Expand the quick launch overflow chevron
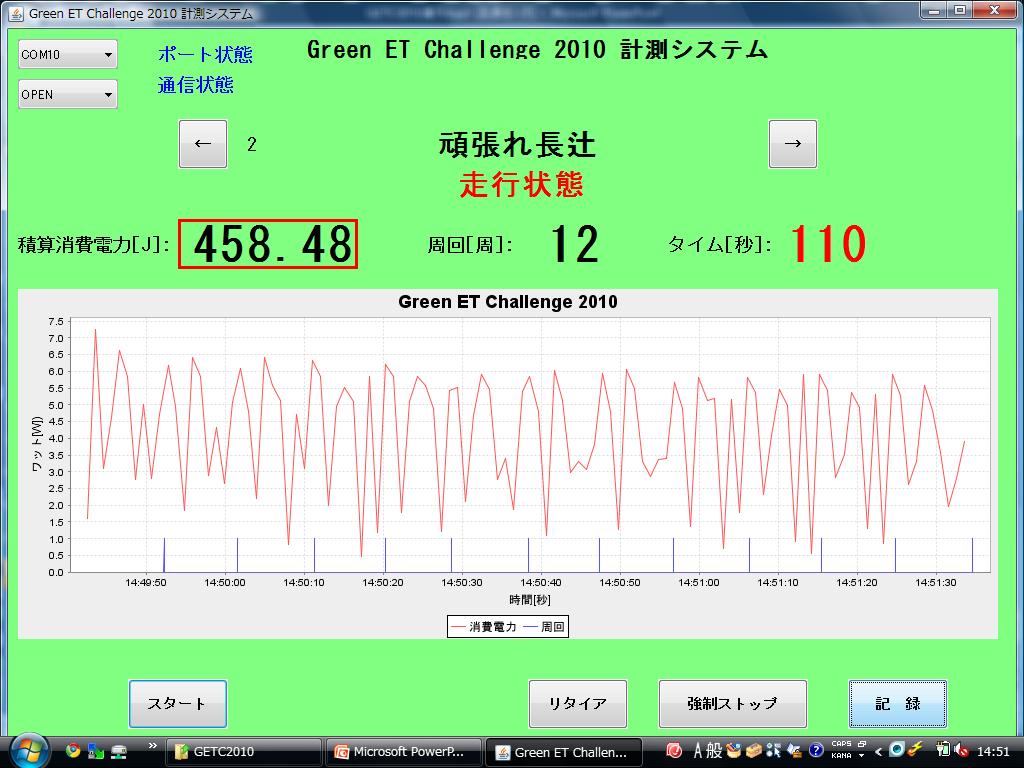The image size is (1024, 768). coord(152,746)
